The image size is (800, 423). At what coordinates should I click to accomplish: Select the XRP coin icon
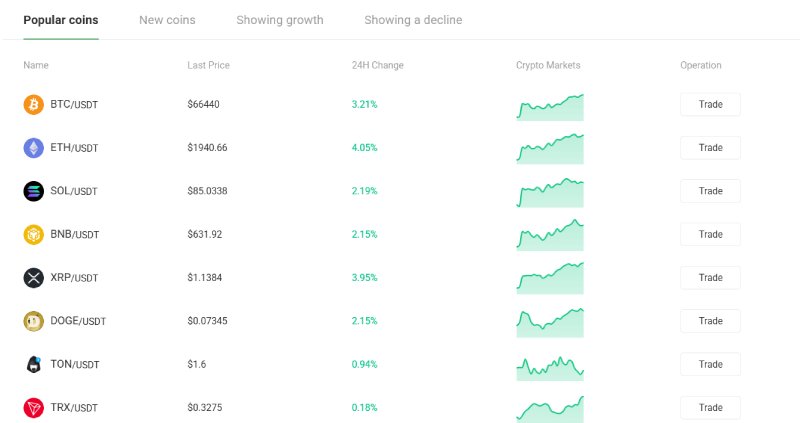point(34,278)
